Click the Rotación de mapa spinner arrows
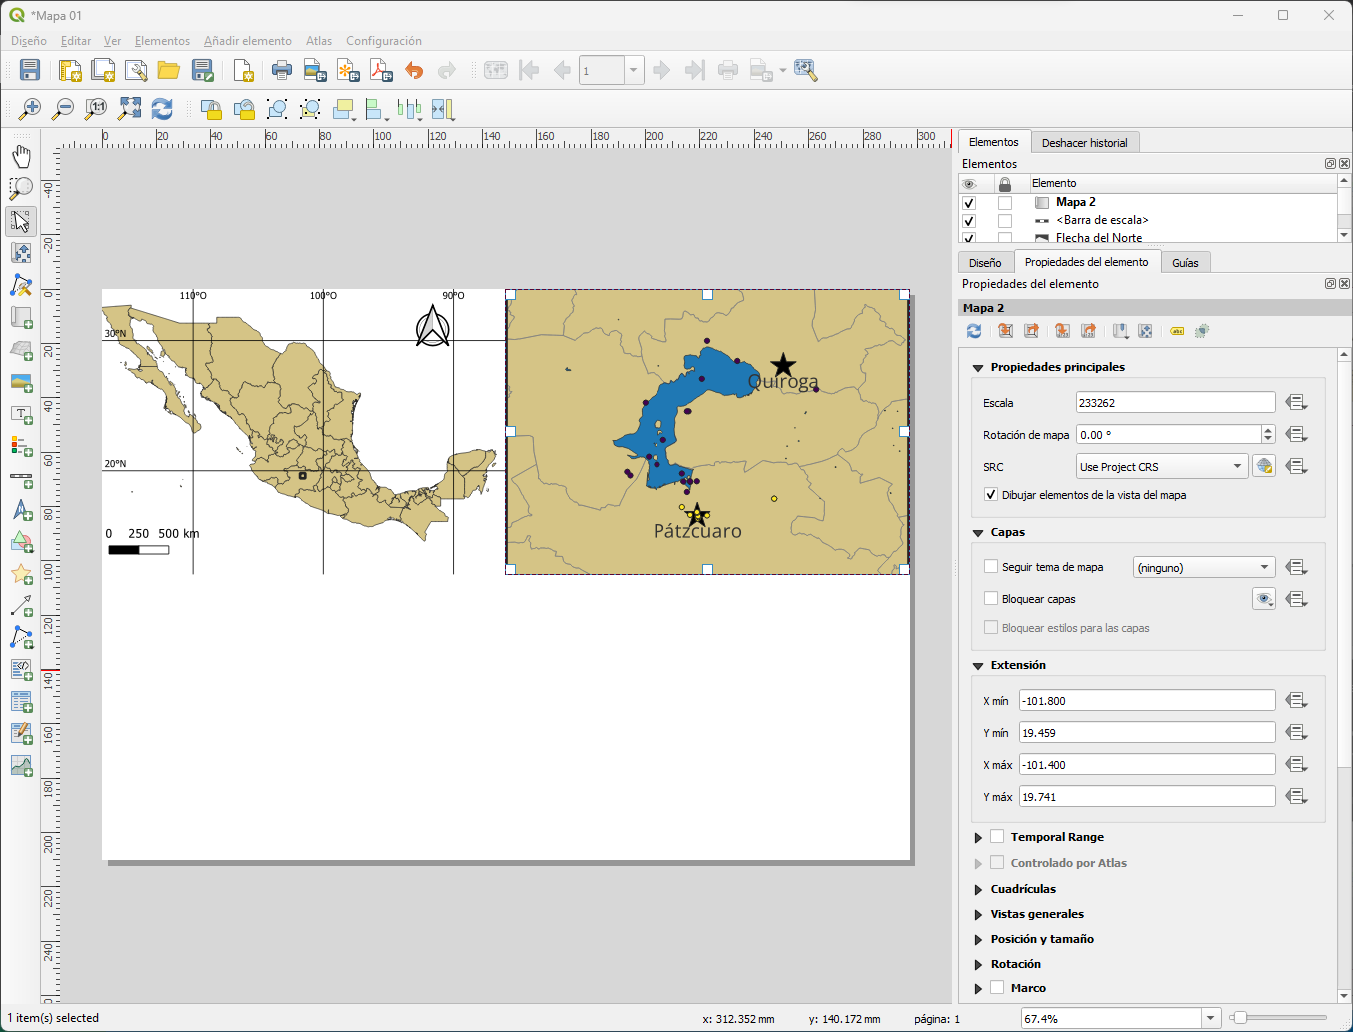The height and width of the screenshot is (1032, 1353). [x=1268, y=435]
